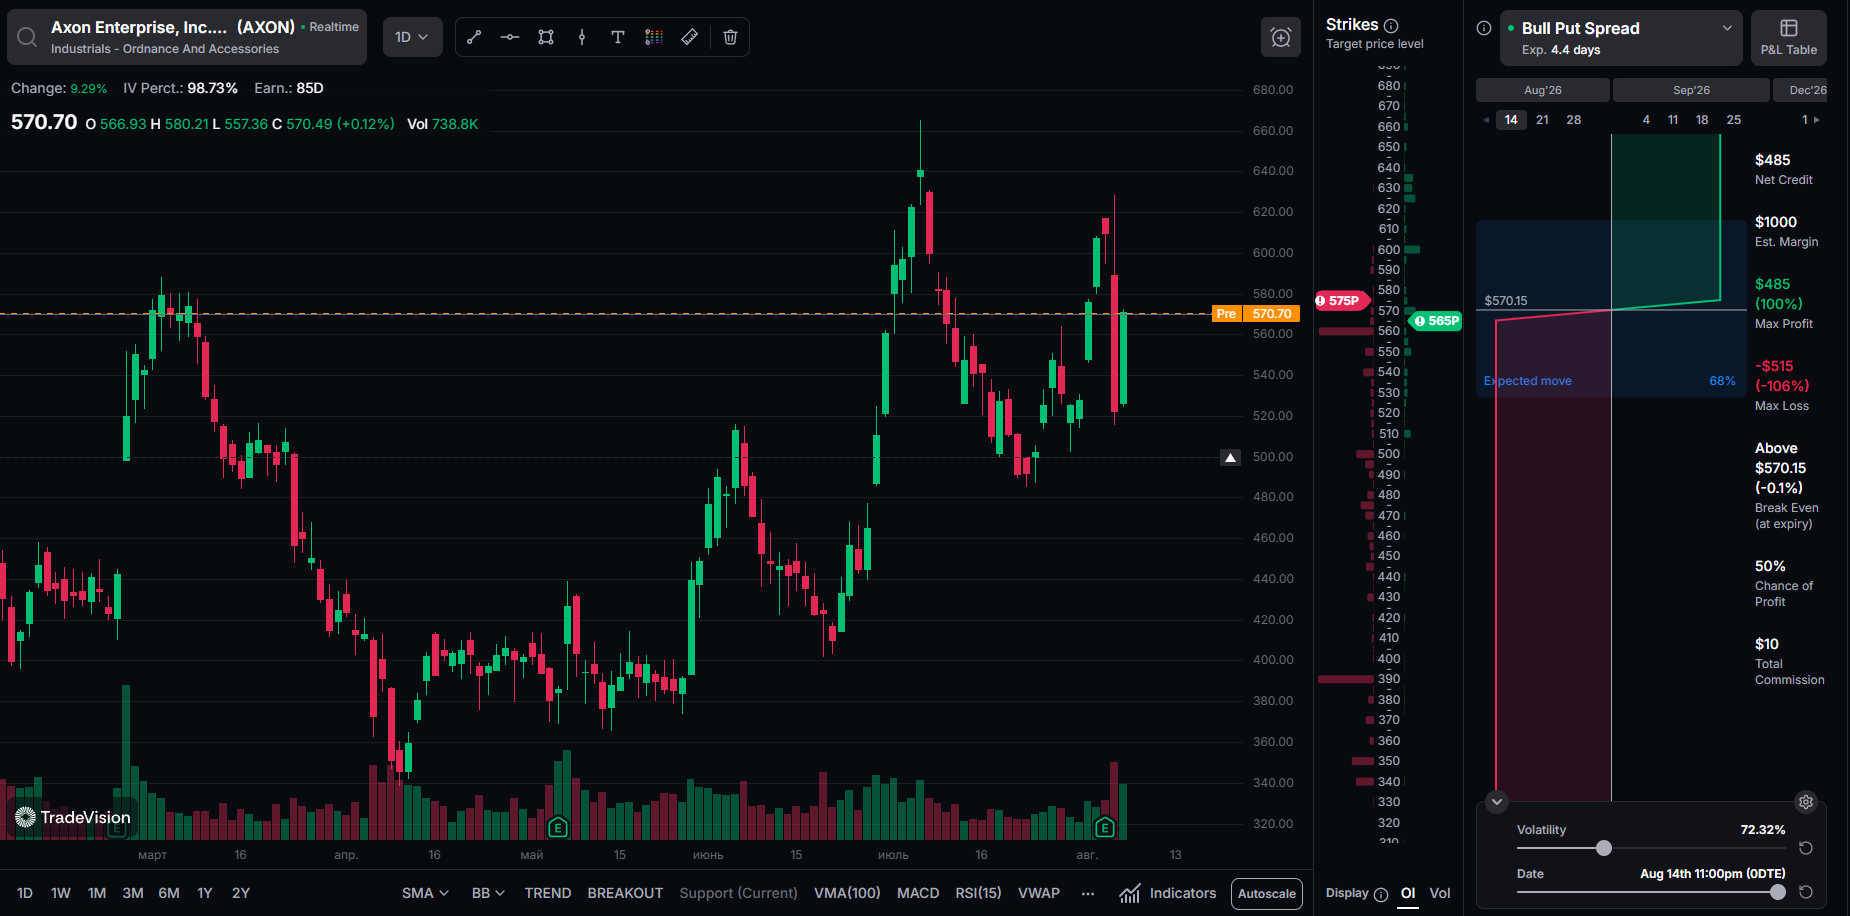Expand the SMA indicator dropdown
Viewport: 1850px width, 916px height.
pyautogui.click(x=425, y=893)
